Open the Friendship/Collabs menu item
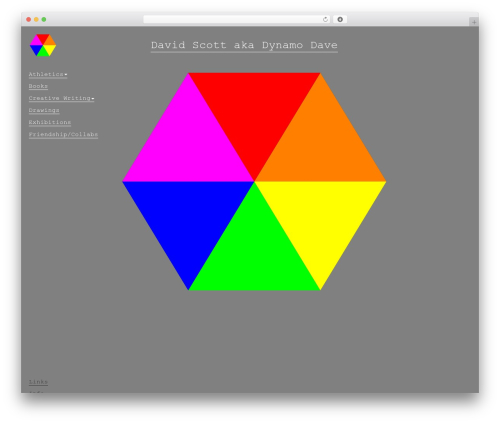 tap(63, 134)
